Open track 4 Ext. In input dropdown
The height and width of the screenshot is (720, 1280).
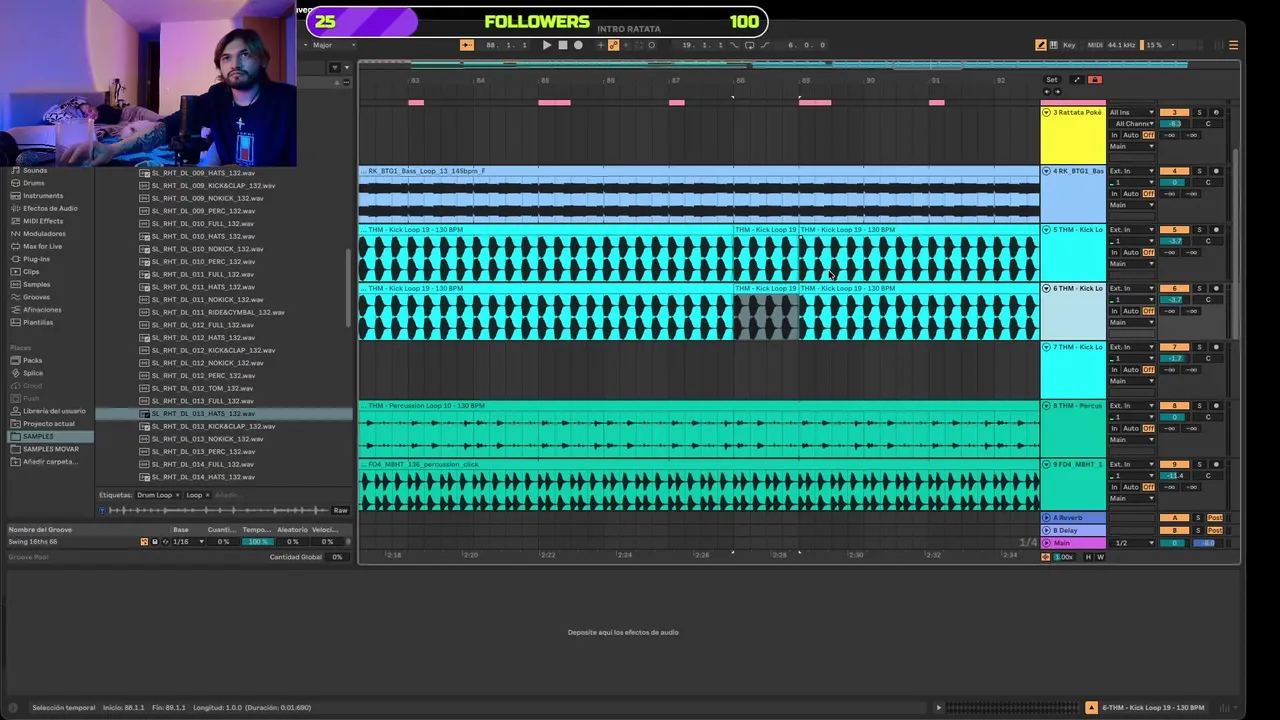point(1132,171)
